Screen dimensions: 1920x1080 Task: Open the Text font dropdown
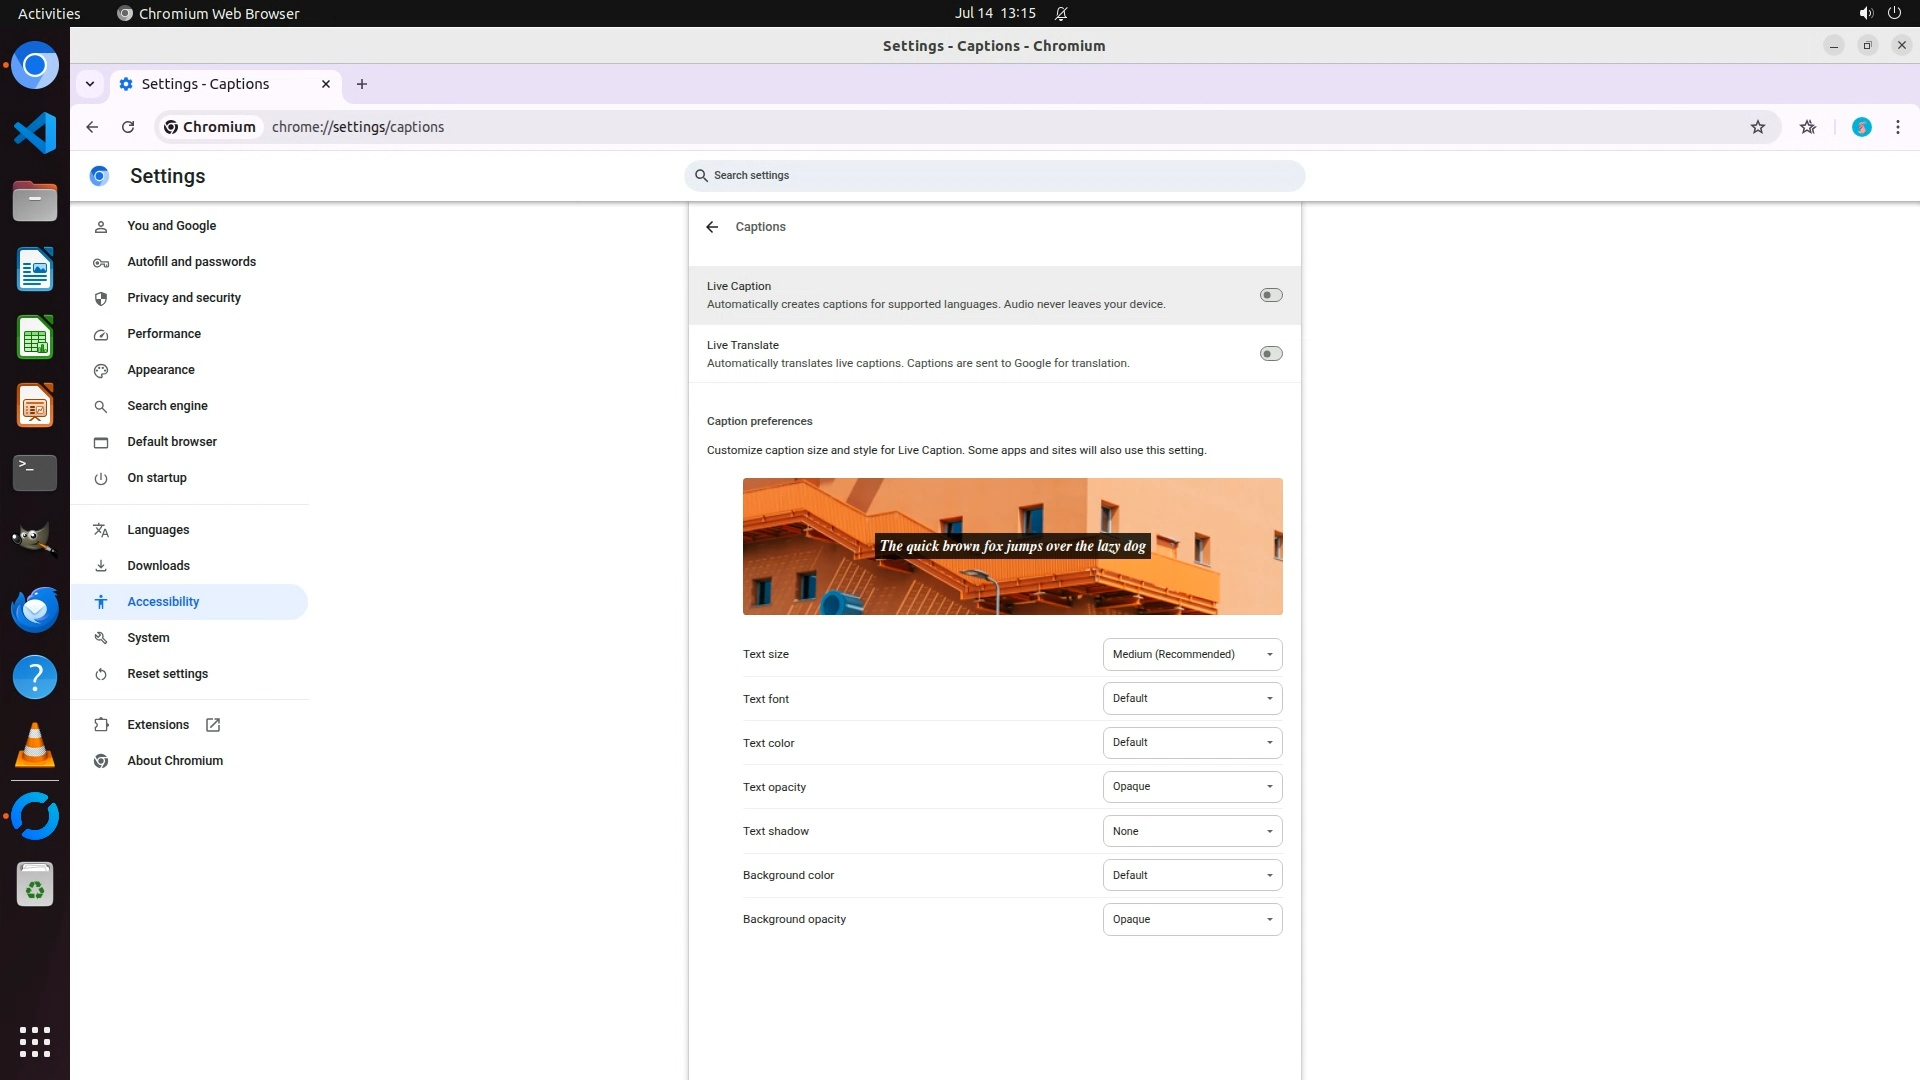pos(1191,699)
